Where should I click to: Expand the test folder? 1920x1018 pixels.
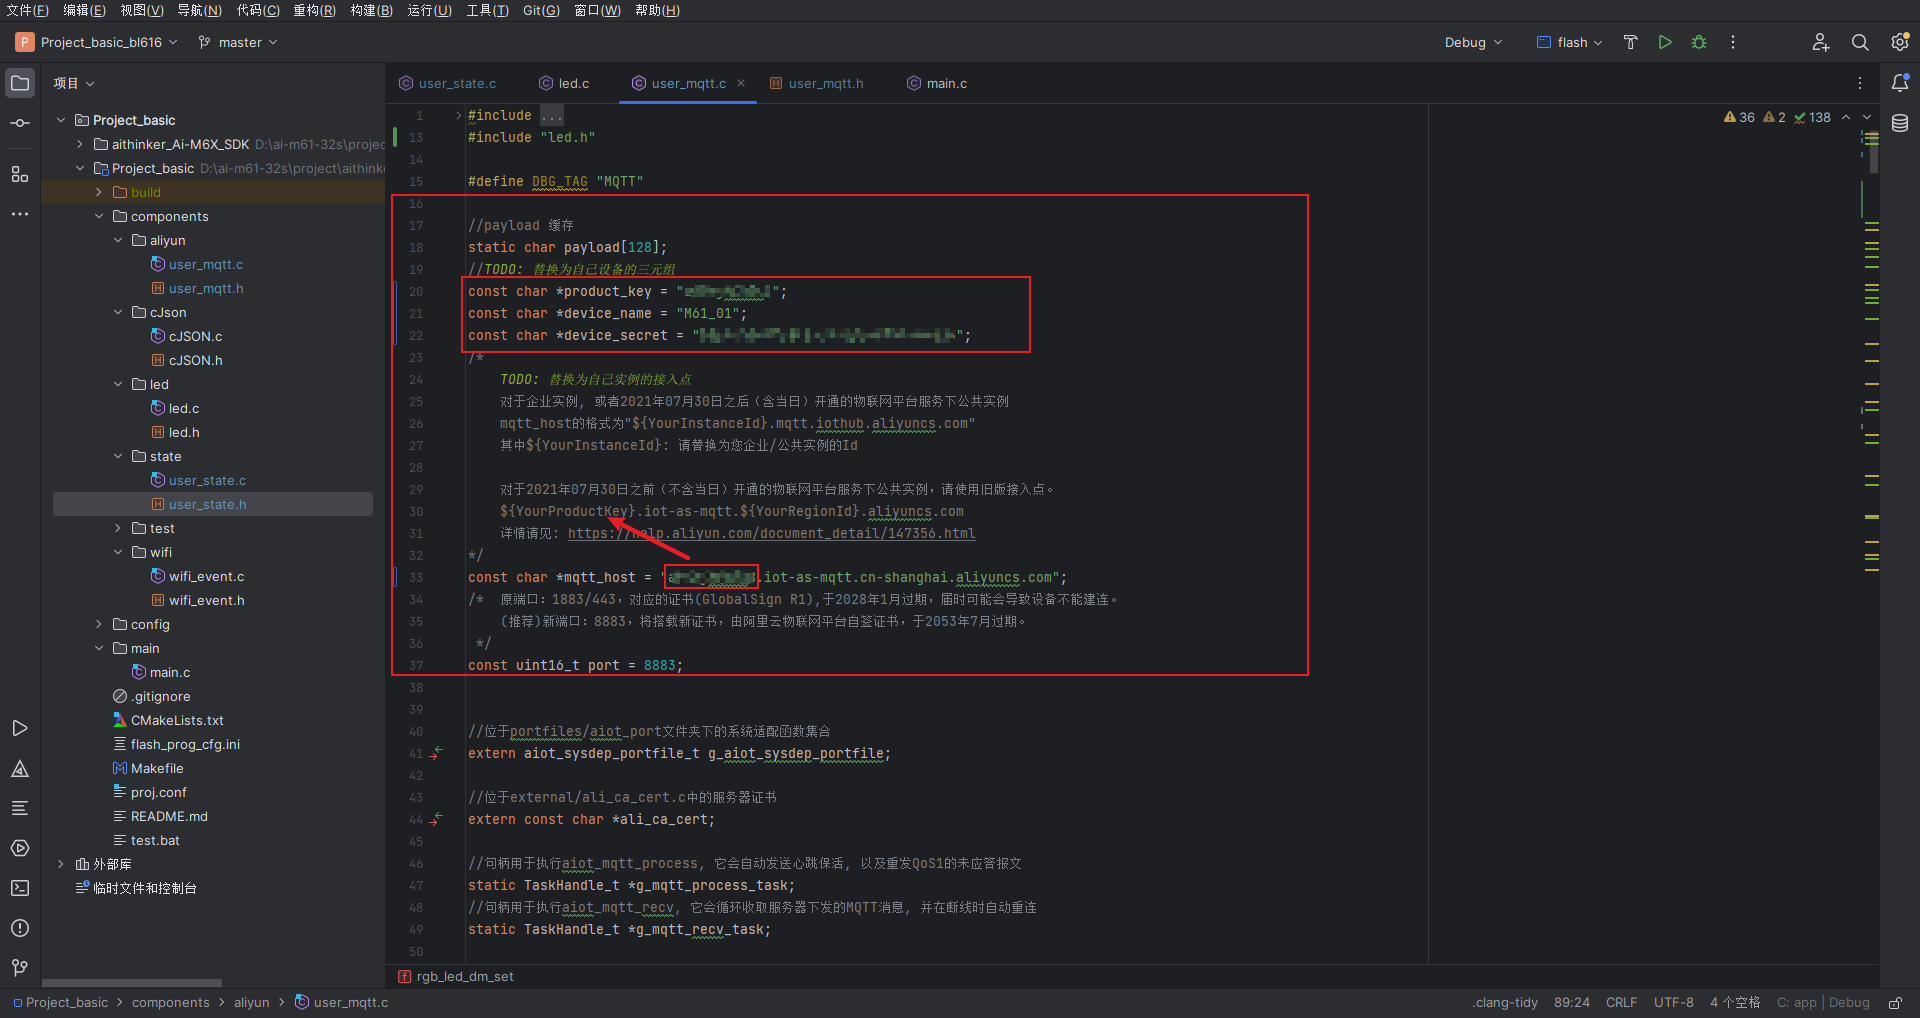pos(118,528)
